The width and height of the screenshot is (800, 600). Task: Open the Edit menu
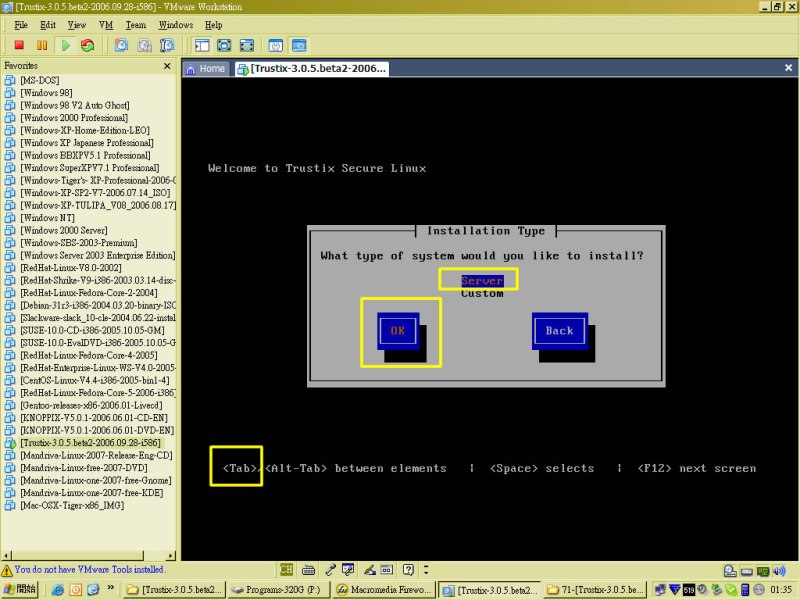point(48,24)
